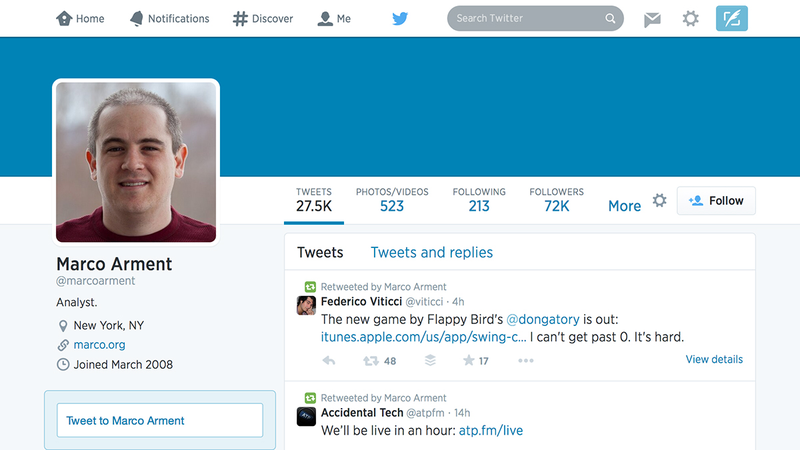800x450 pixels.
Task: Click the @viticci handle
Action: click(x=424, y=302)
